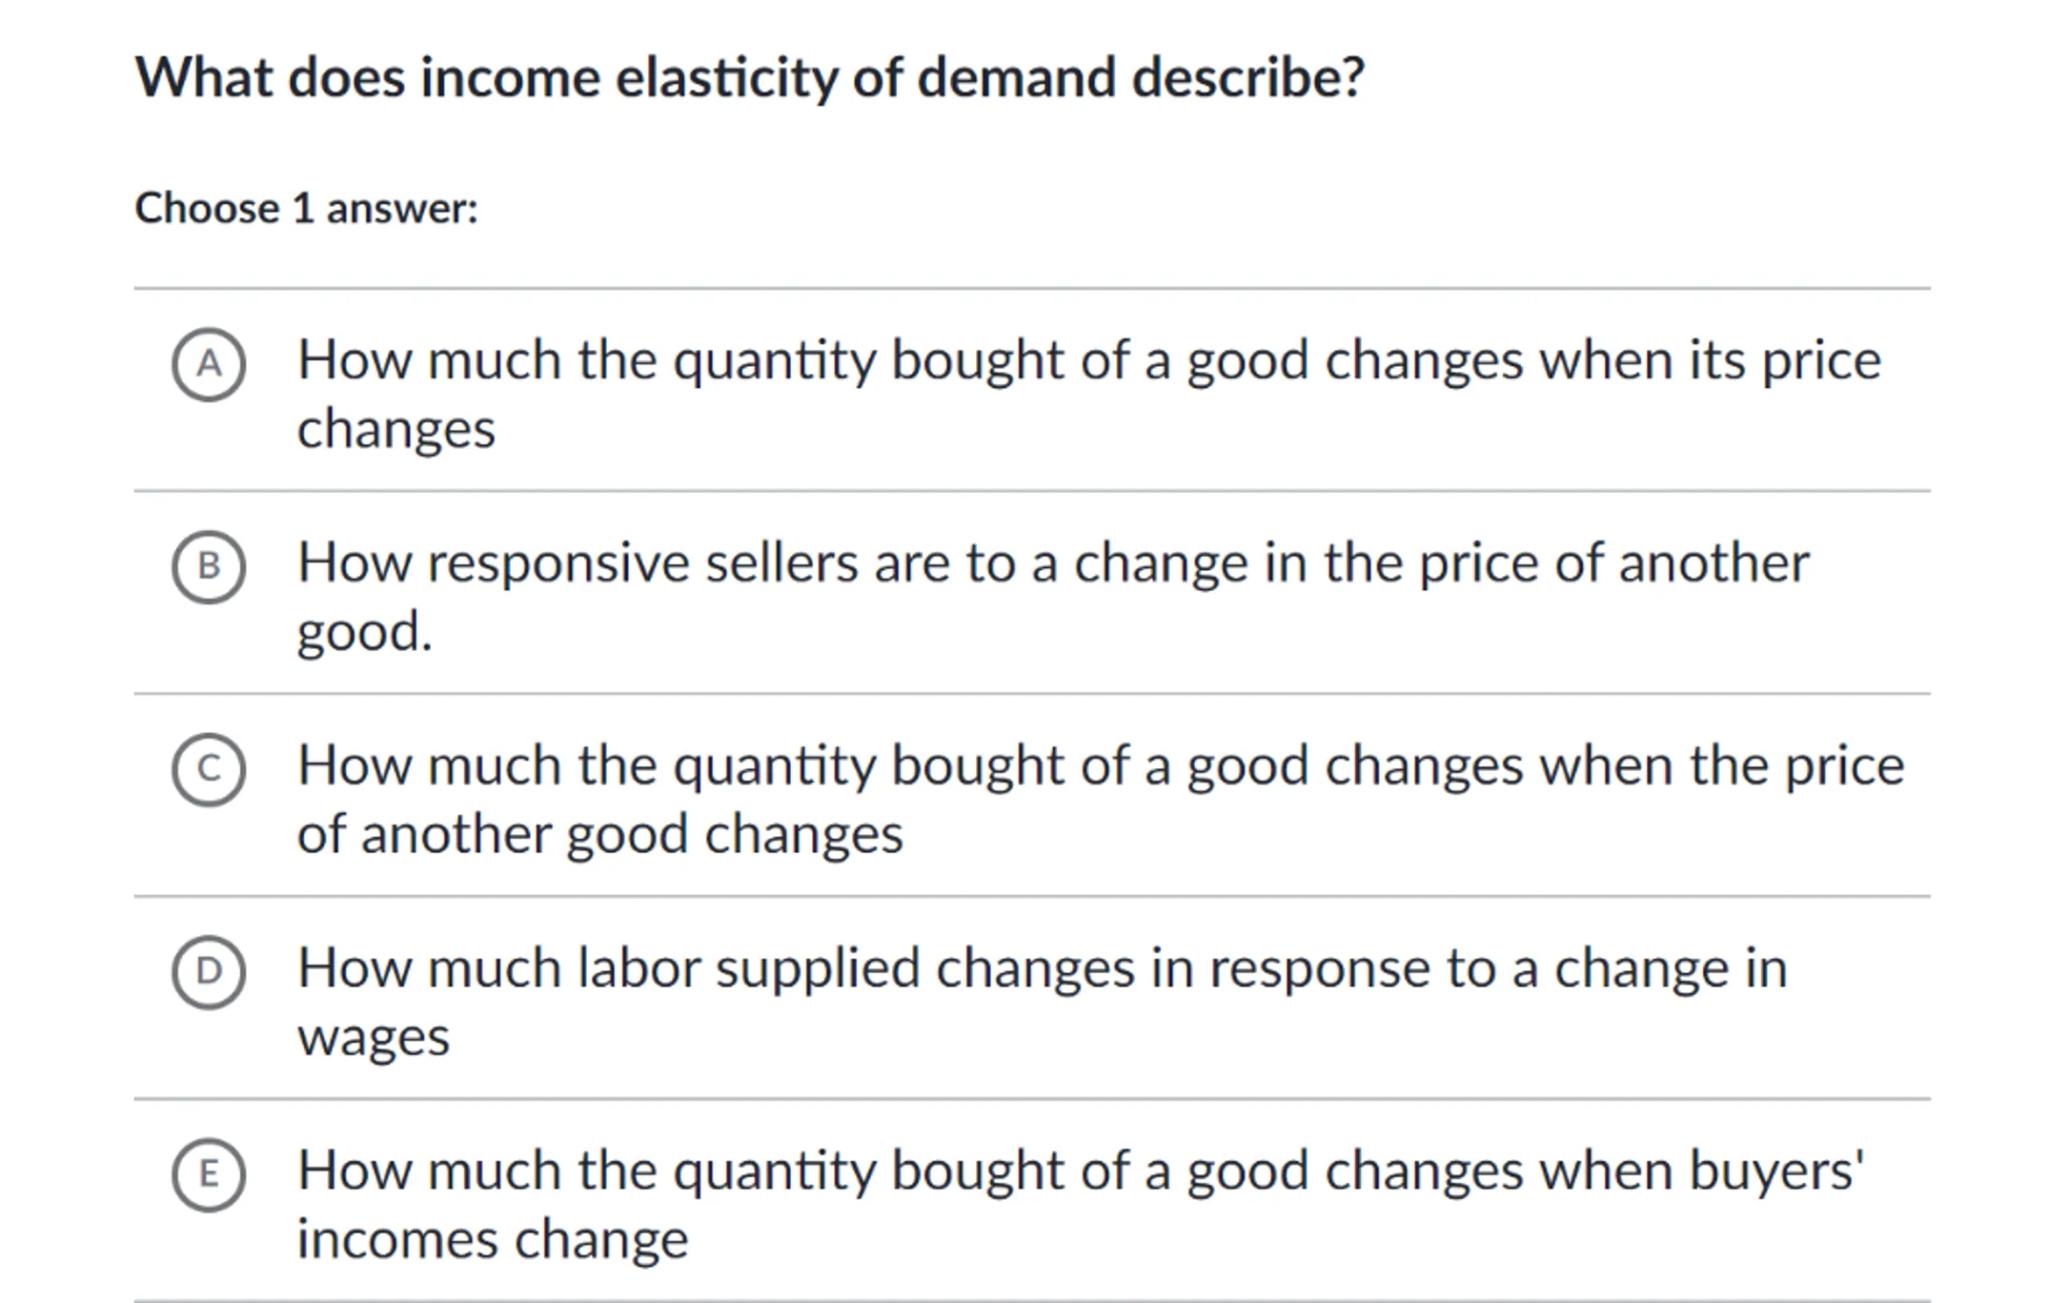Pick the option E radio circle
This screenshot has height=1303, width=2048.
[208, 1174]
